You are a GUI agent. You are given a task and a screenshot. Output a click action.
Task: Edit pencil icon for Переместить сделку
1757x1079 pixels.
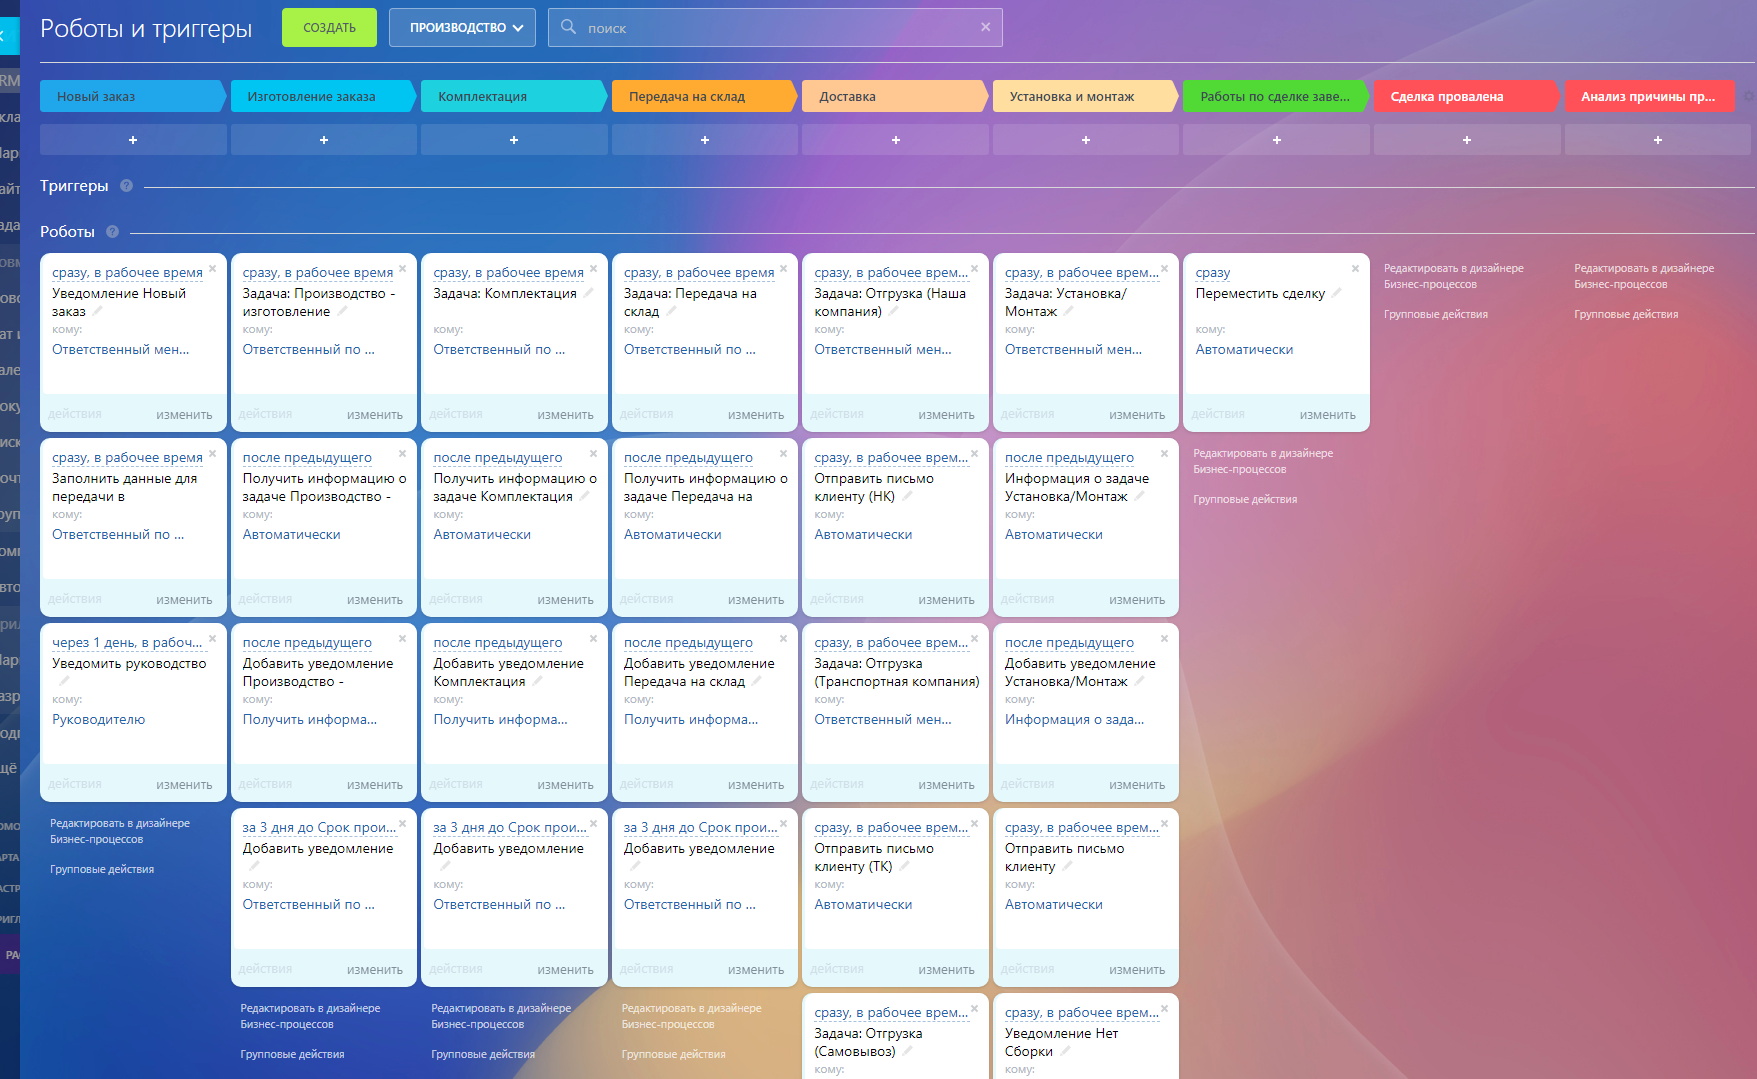(x=1336, y=293)
